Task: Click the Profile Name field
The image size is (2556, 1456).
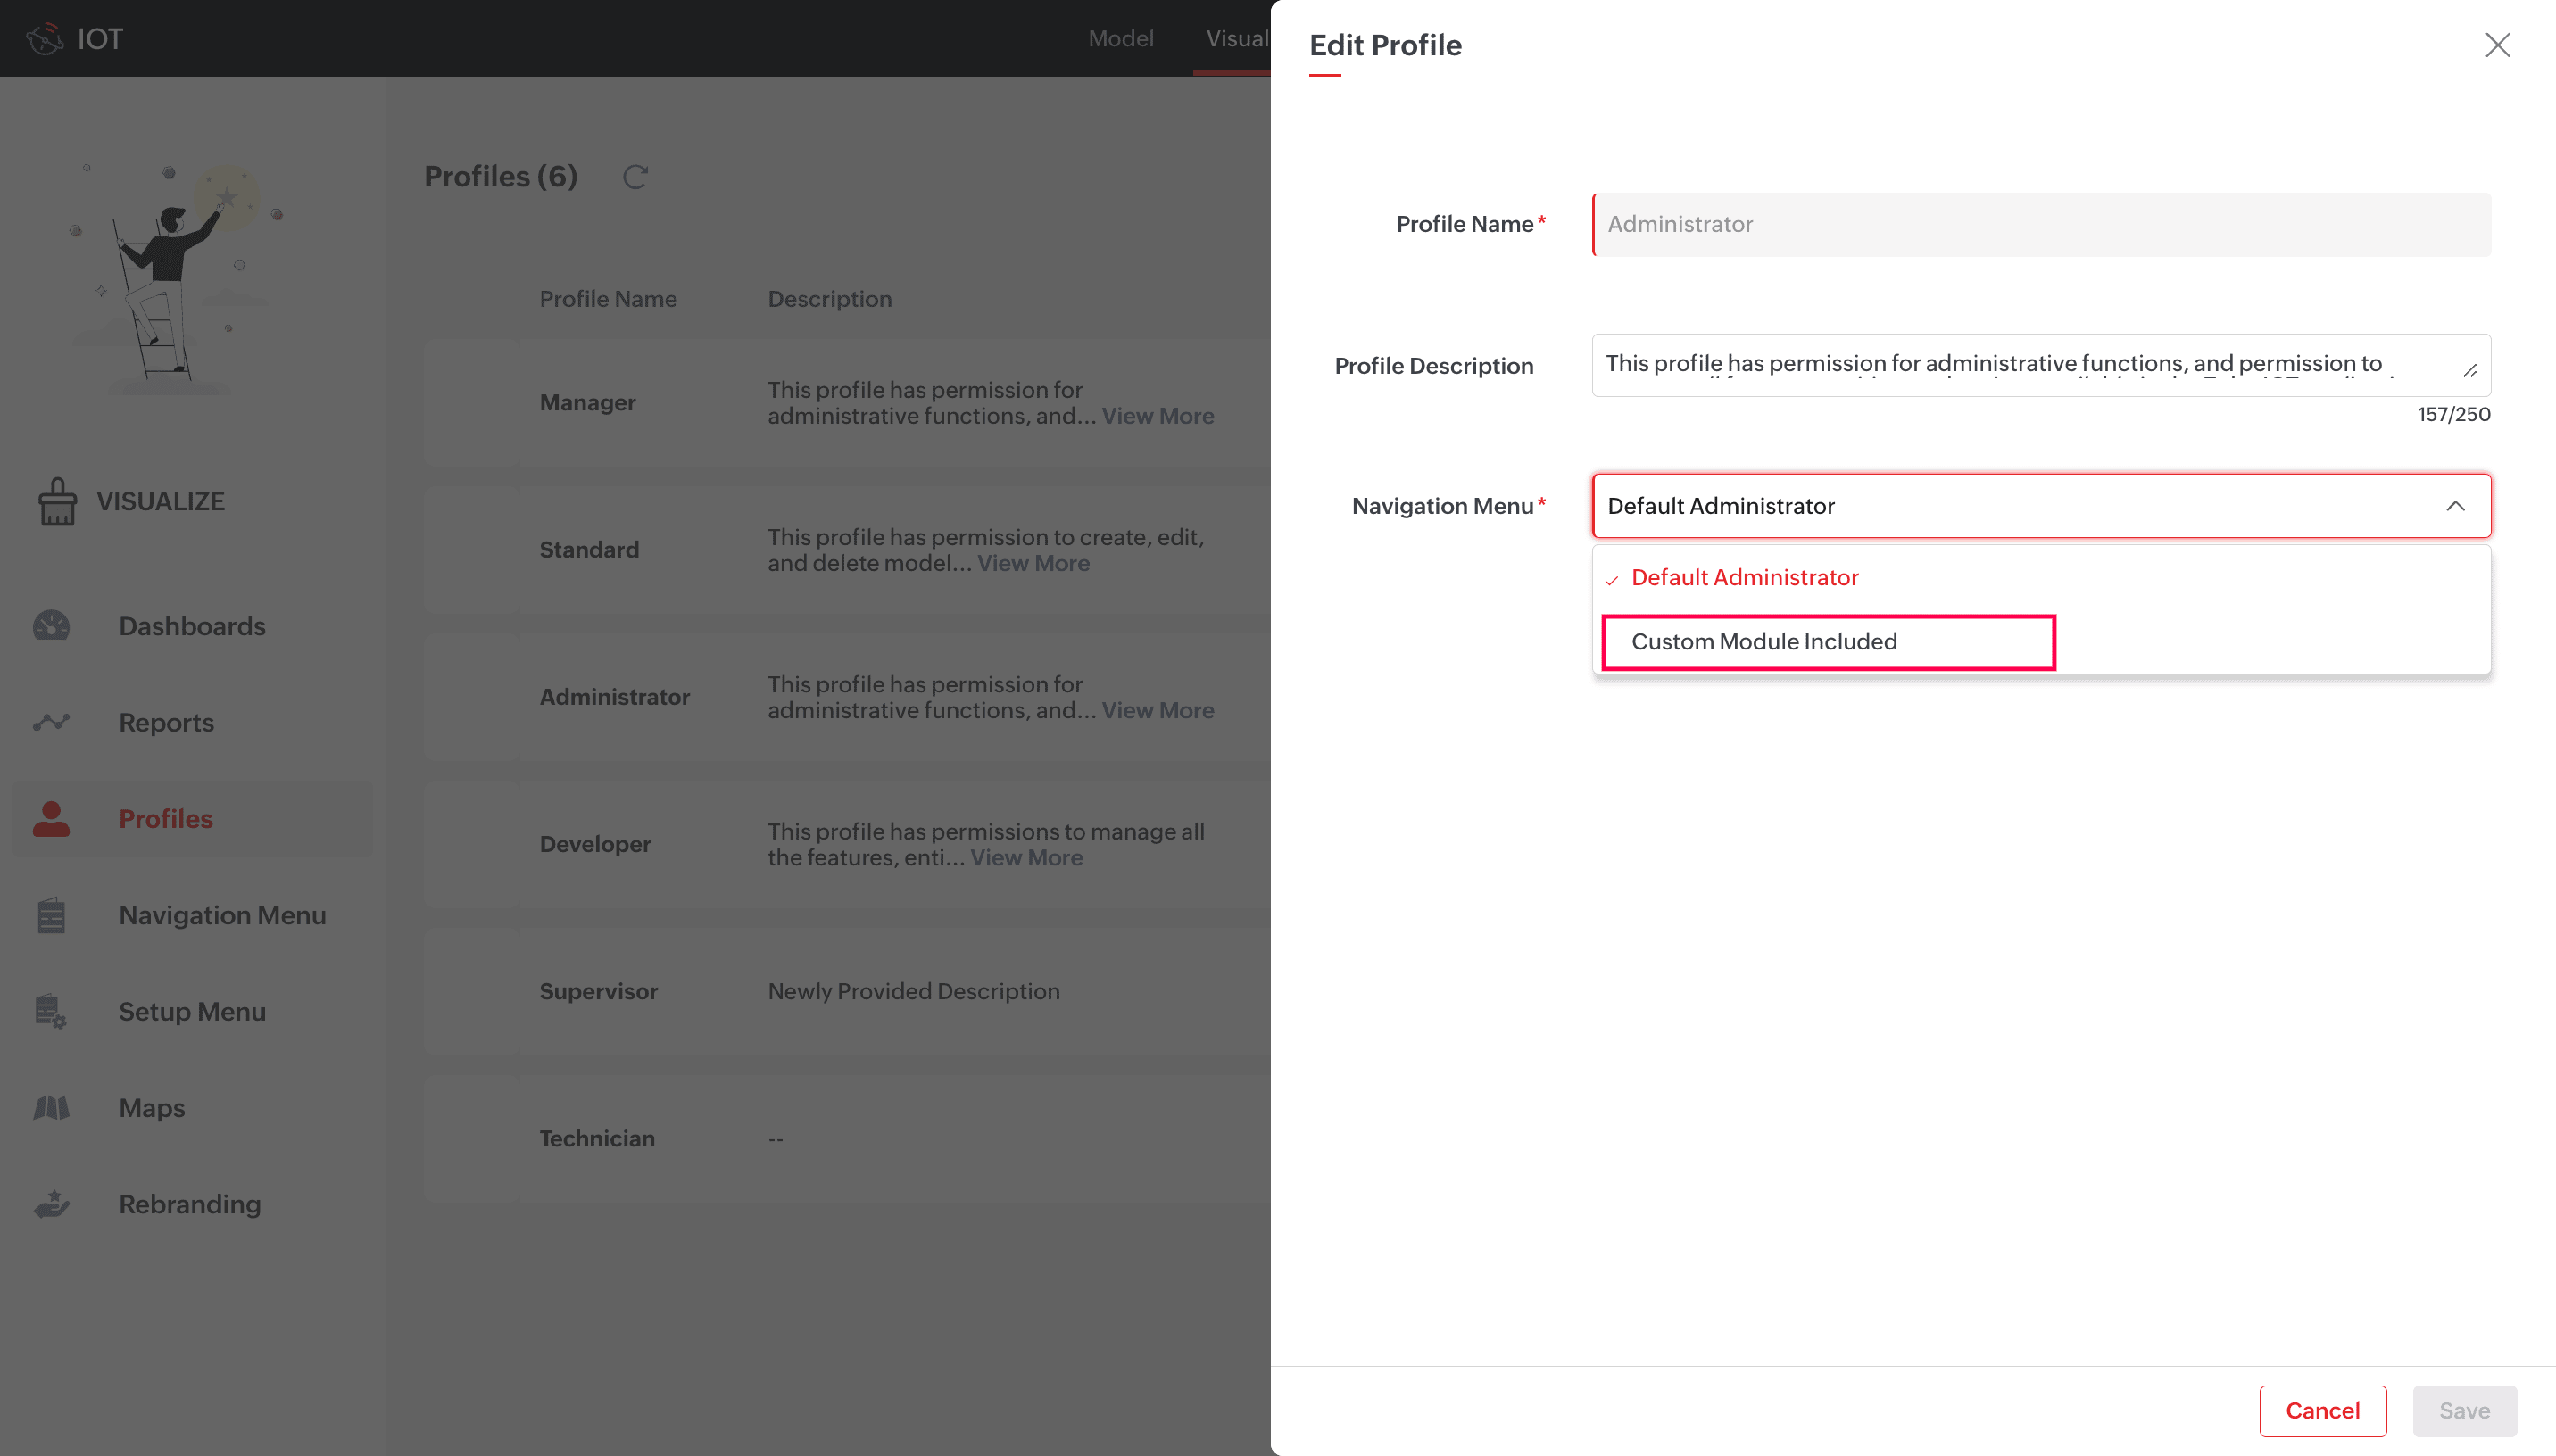Action: pos(2040,225)
